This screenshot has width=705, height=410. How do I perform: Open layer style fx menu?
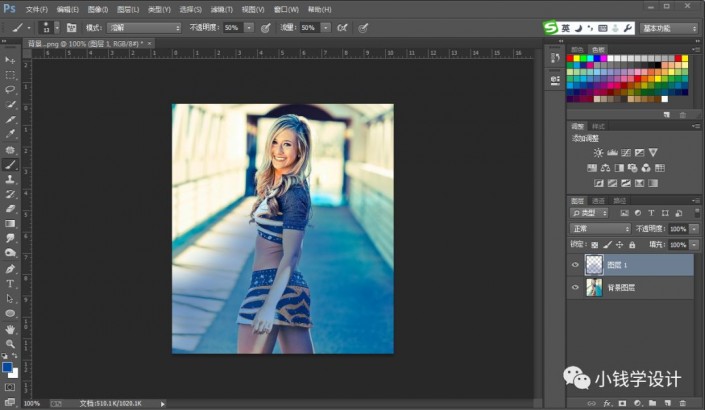(607, 403)
